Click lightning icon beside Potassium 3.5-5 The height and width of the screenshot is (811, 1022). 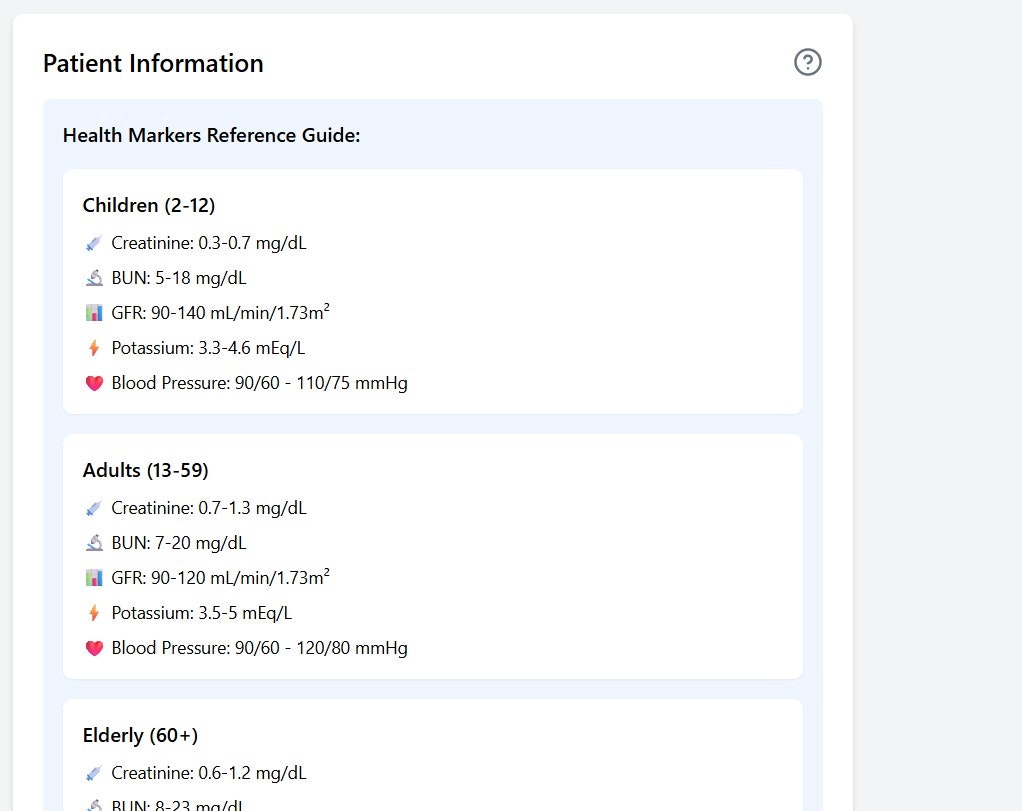[94, 613]
